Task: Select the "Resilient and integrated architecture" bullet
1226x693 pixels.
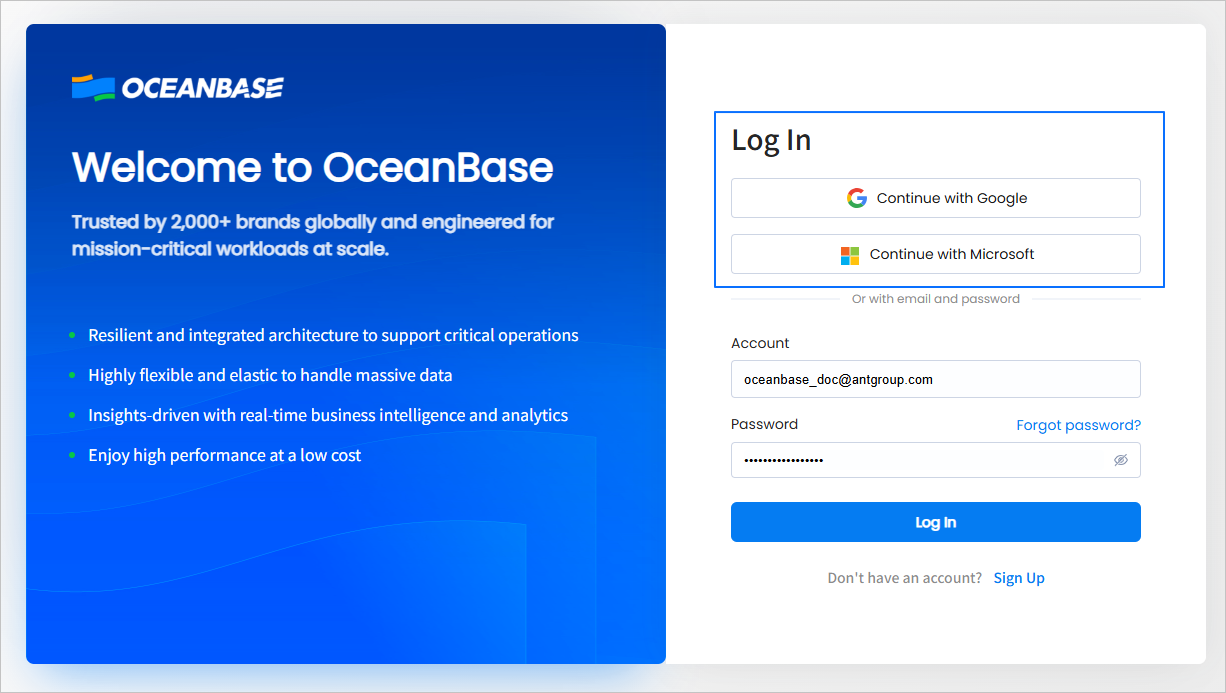Action: click(x=333, y=335)
